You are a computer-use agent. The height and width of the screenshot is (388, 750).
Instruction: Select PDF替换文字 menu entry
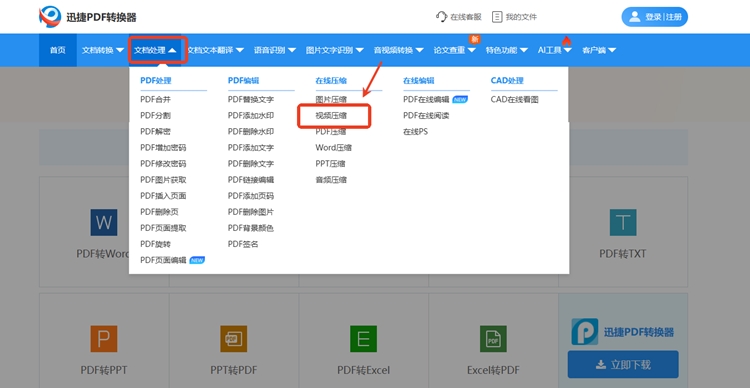tap(251, 100)
